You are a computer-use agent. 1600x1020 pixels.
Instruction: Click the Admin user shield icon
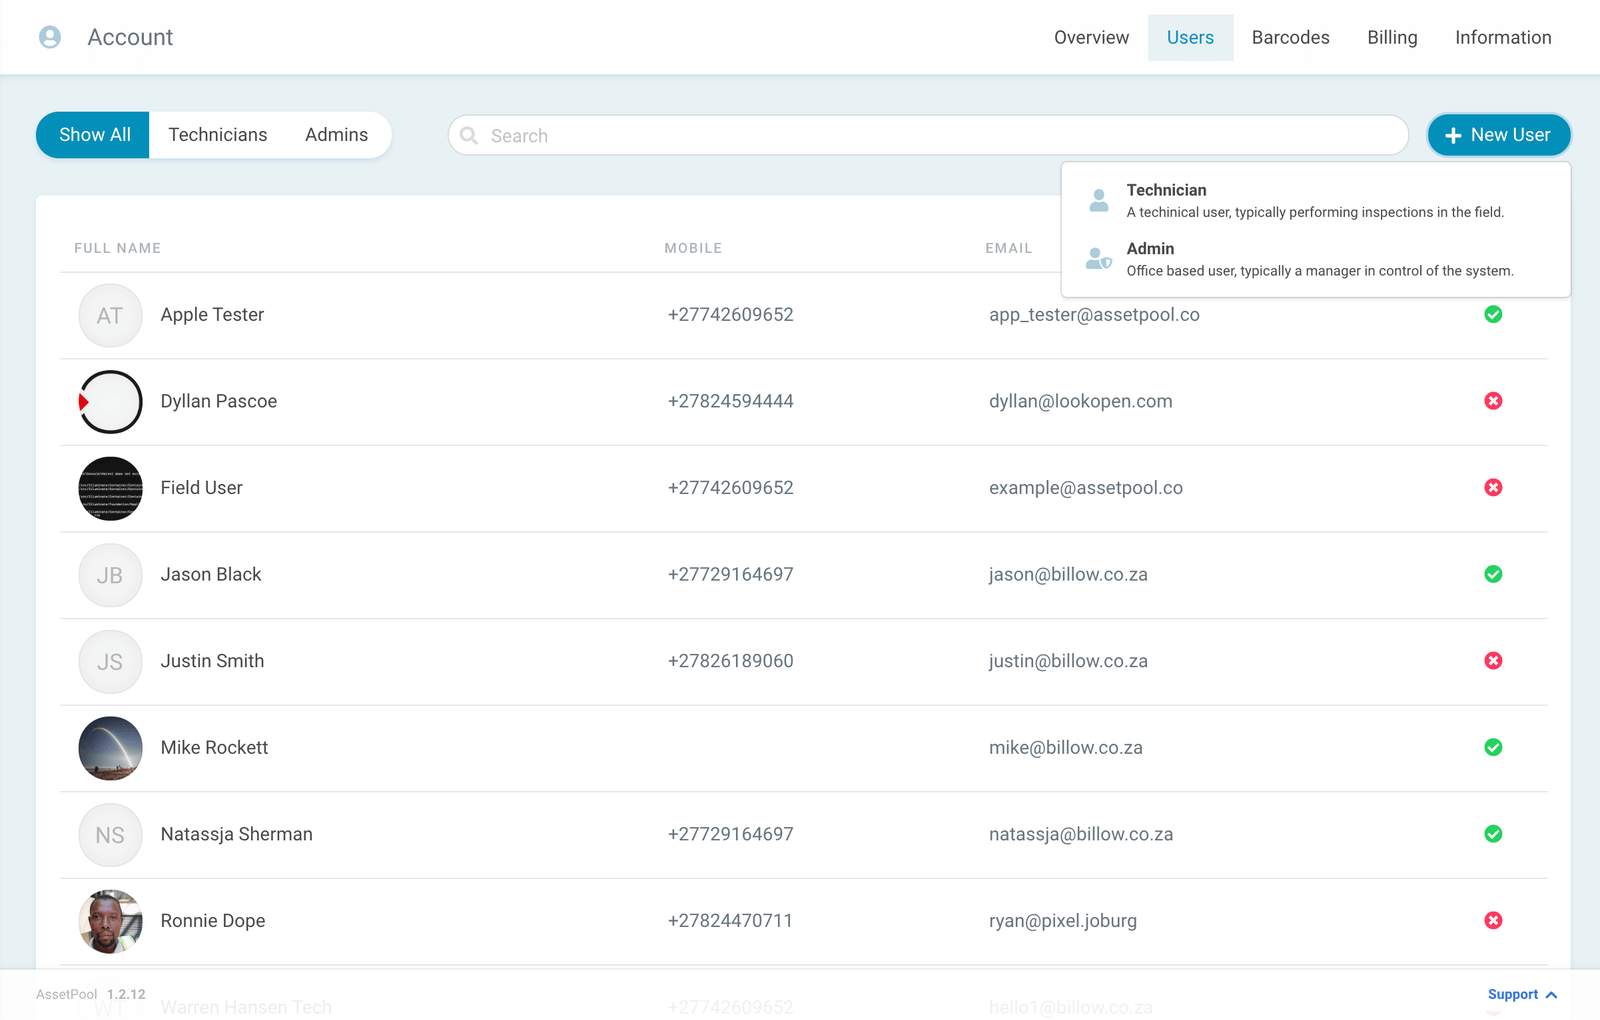coord(1099,259)
